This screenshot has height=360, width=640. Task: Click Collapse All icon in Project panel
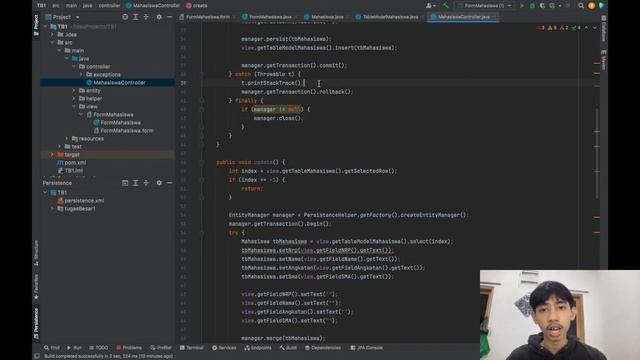146,17
